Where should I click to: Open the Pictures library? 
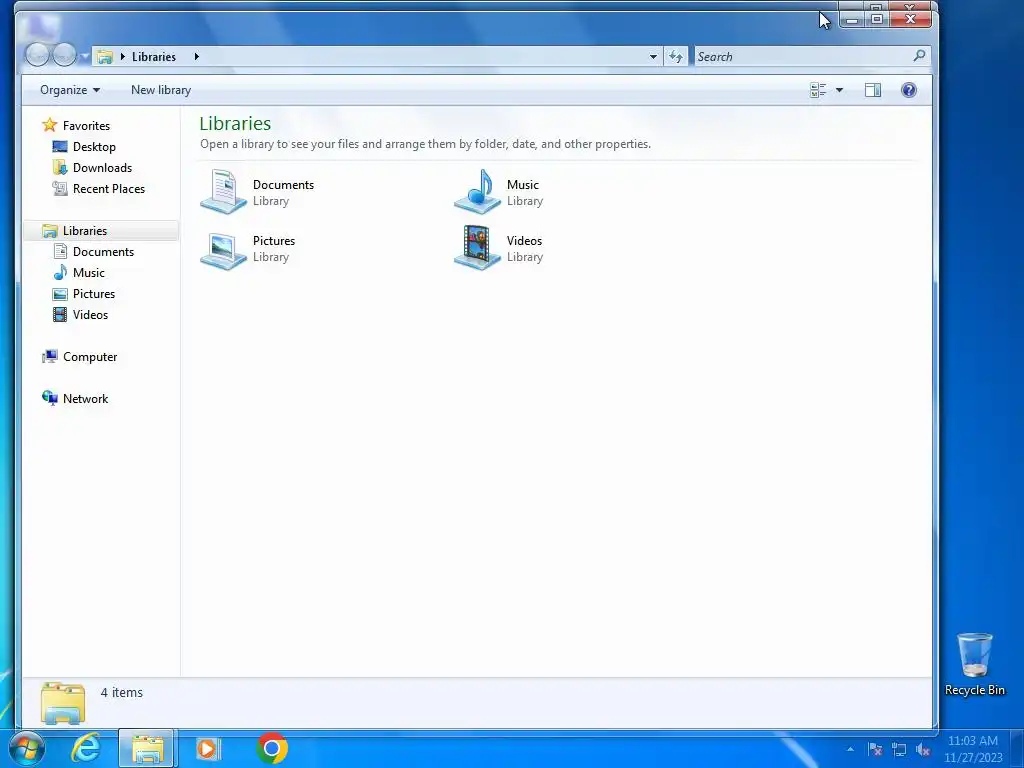(x=248, y=248)
